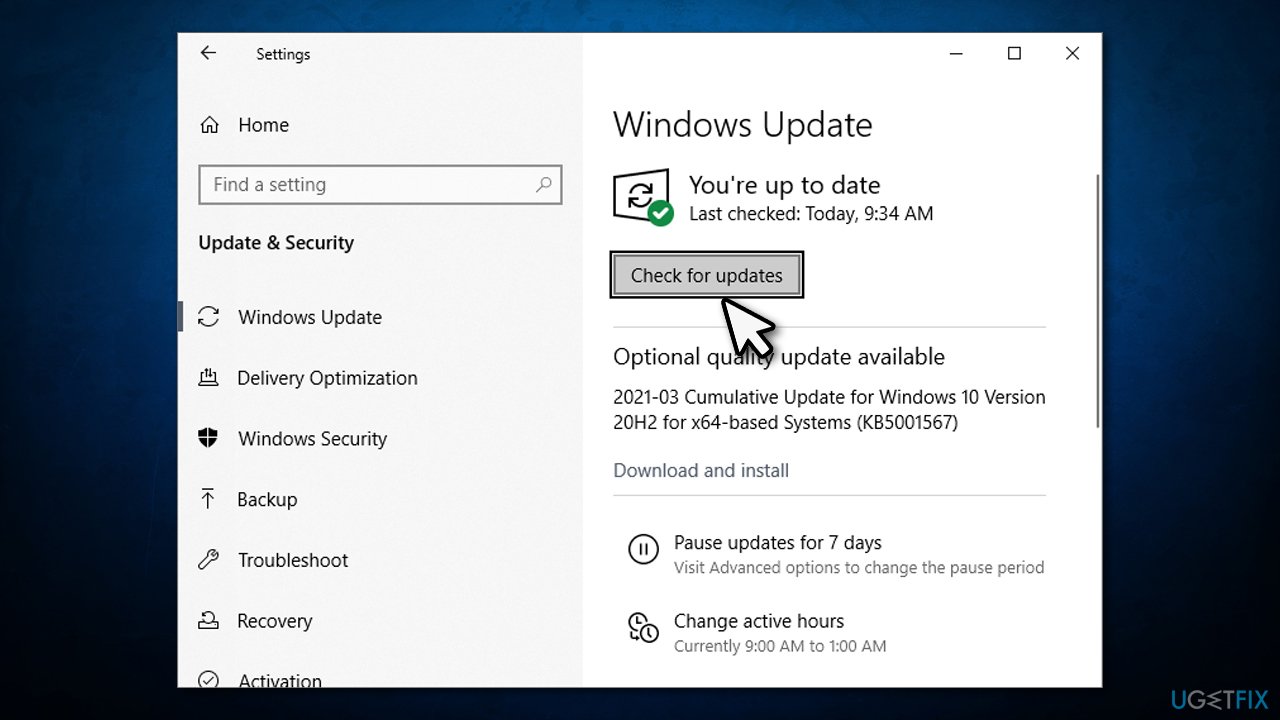
Task: Minimize the Settings window
Action: click(955, 54)
